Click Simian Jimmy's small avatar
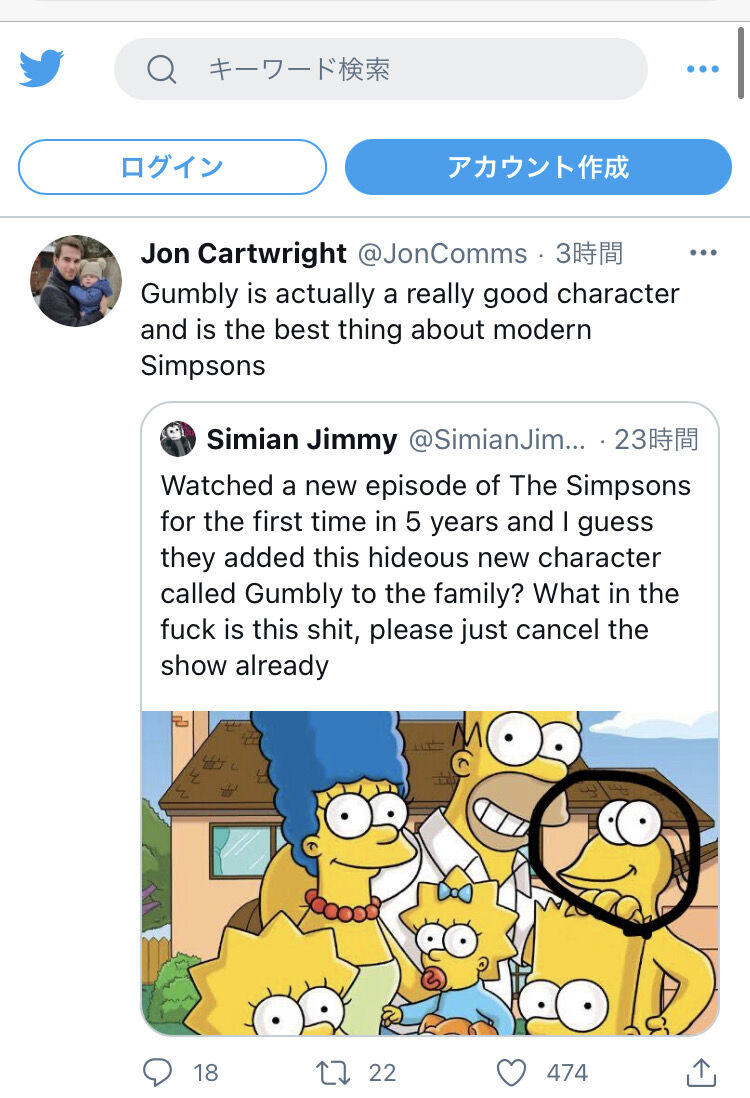Screen dimensions: 750x1098 click(x=178, y=439)
